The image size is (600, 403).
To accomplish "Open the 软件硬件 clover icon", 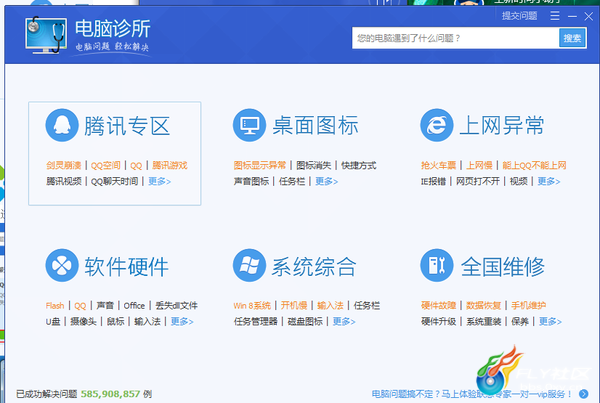I will [62, 265].
